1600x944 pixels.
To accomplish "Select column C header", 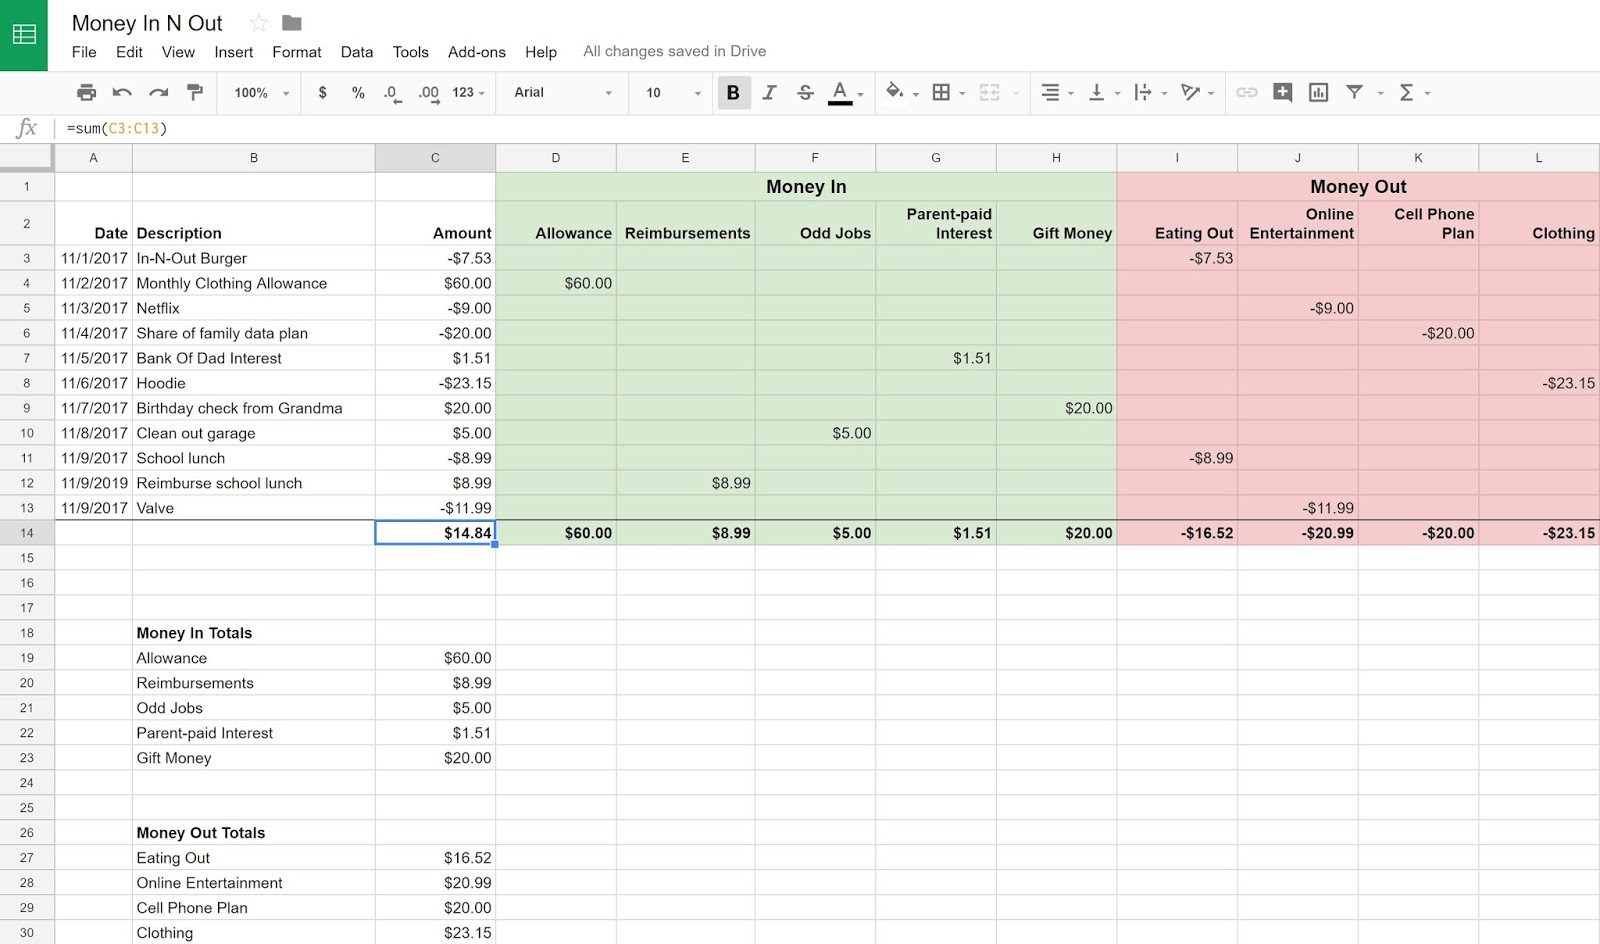I will click(435, 158).
